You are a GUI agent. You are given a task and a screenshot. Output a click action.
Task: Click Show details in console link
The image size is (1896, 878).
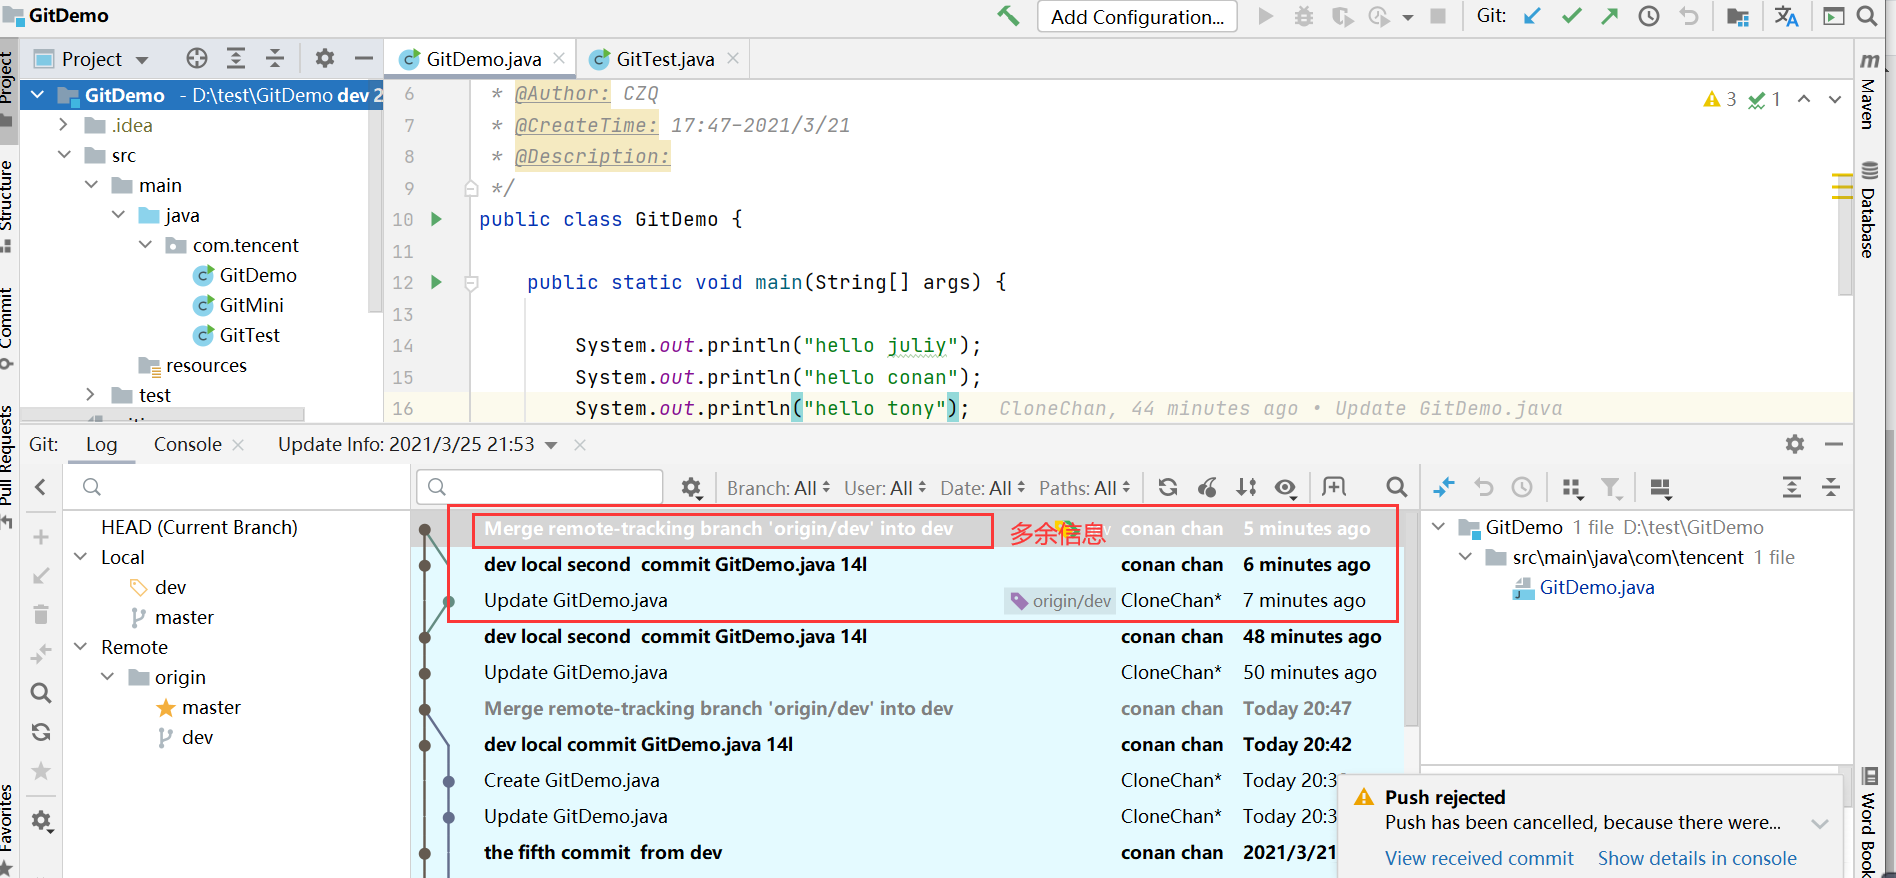pos(1697,858)
